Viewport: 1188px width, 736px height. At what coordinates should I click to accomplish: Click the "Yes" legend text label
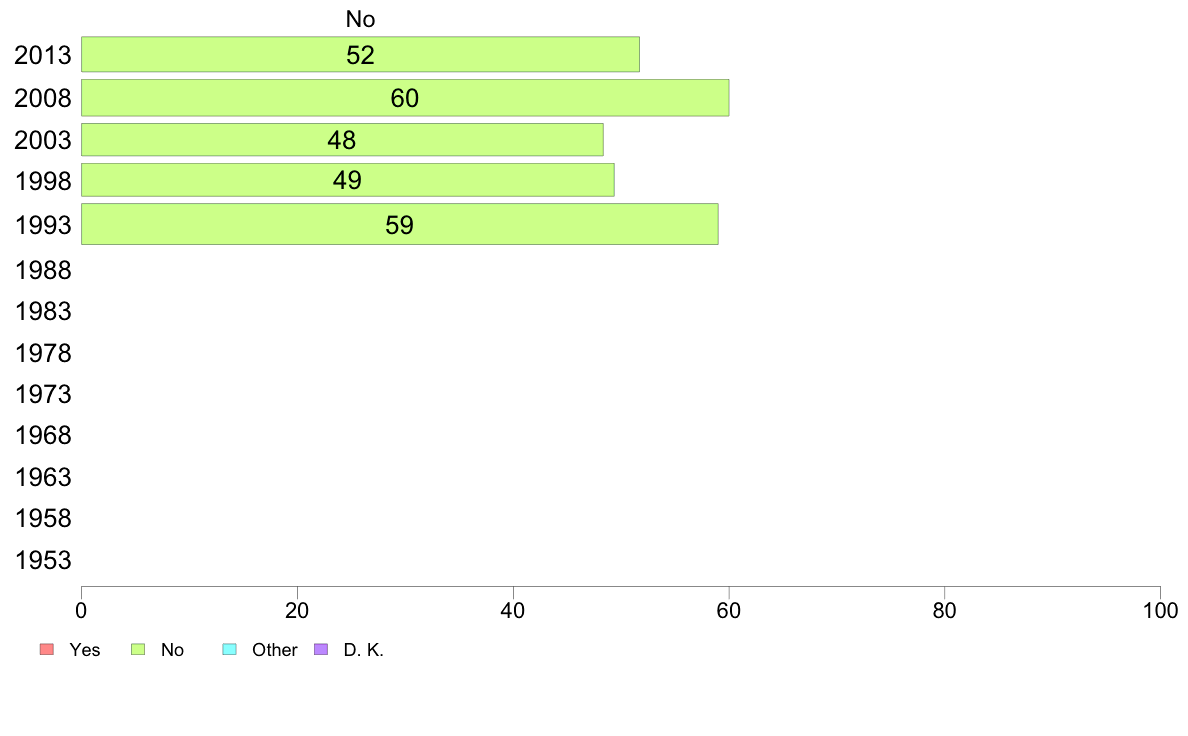tap(85, 650)
